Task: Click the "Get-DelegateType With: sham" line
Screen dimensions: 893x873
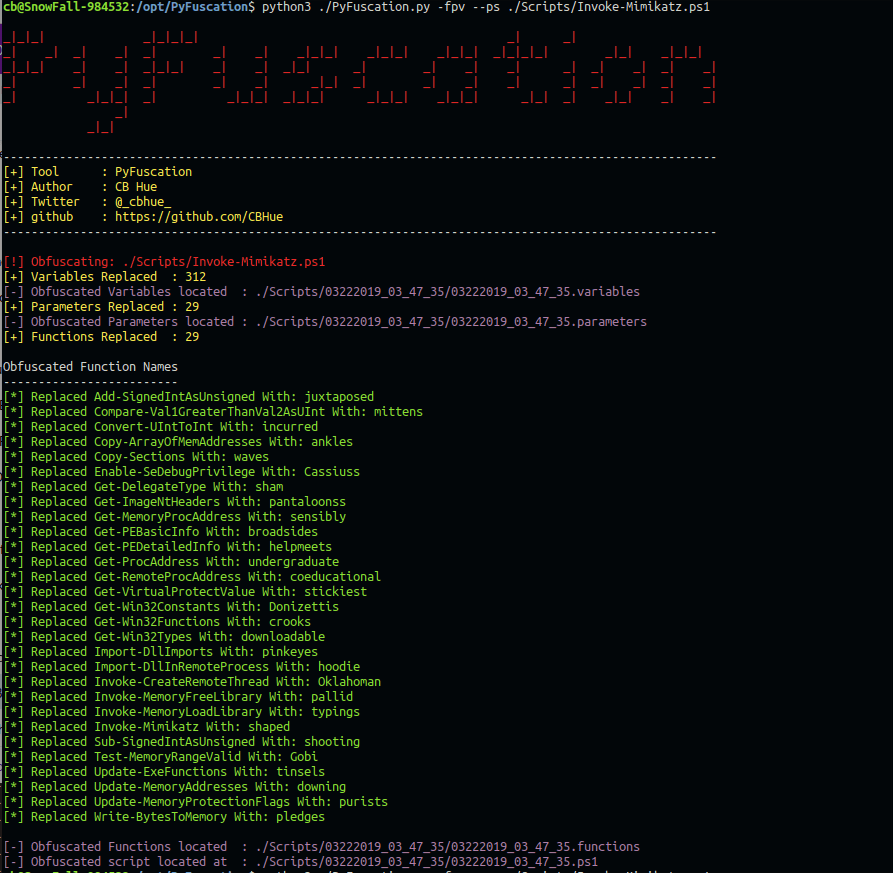Action: (x=144, y=487)
